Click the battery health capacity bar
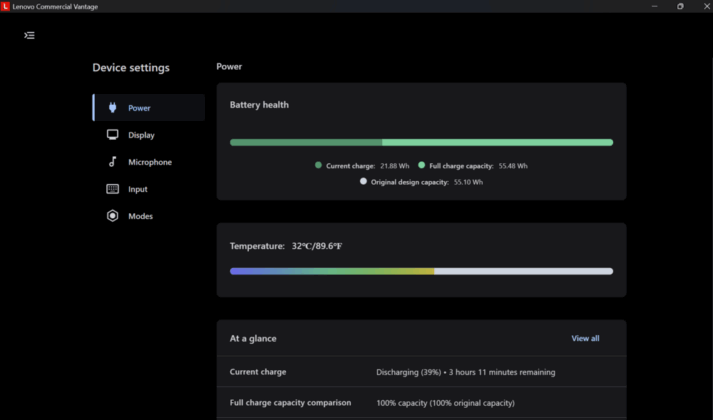This screenshot has width=713, height=420. tap(422, 142)
